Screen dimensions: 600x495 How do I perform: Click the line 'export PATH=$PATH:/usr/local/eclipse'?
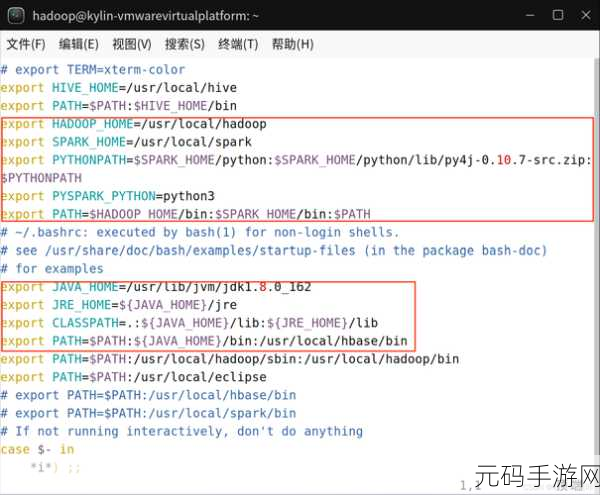coord(133,377)
